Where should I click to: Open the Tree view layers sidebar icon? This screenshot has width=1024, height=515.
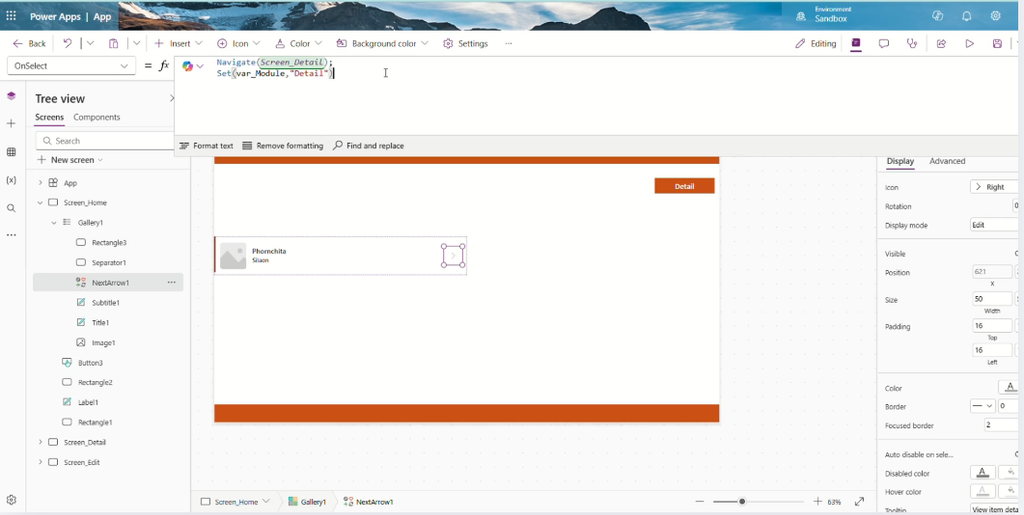11,96
